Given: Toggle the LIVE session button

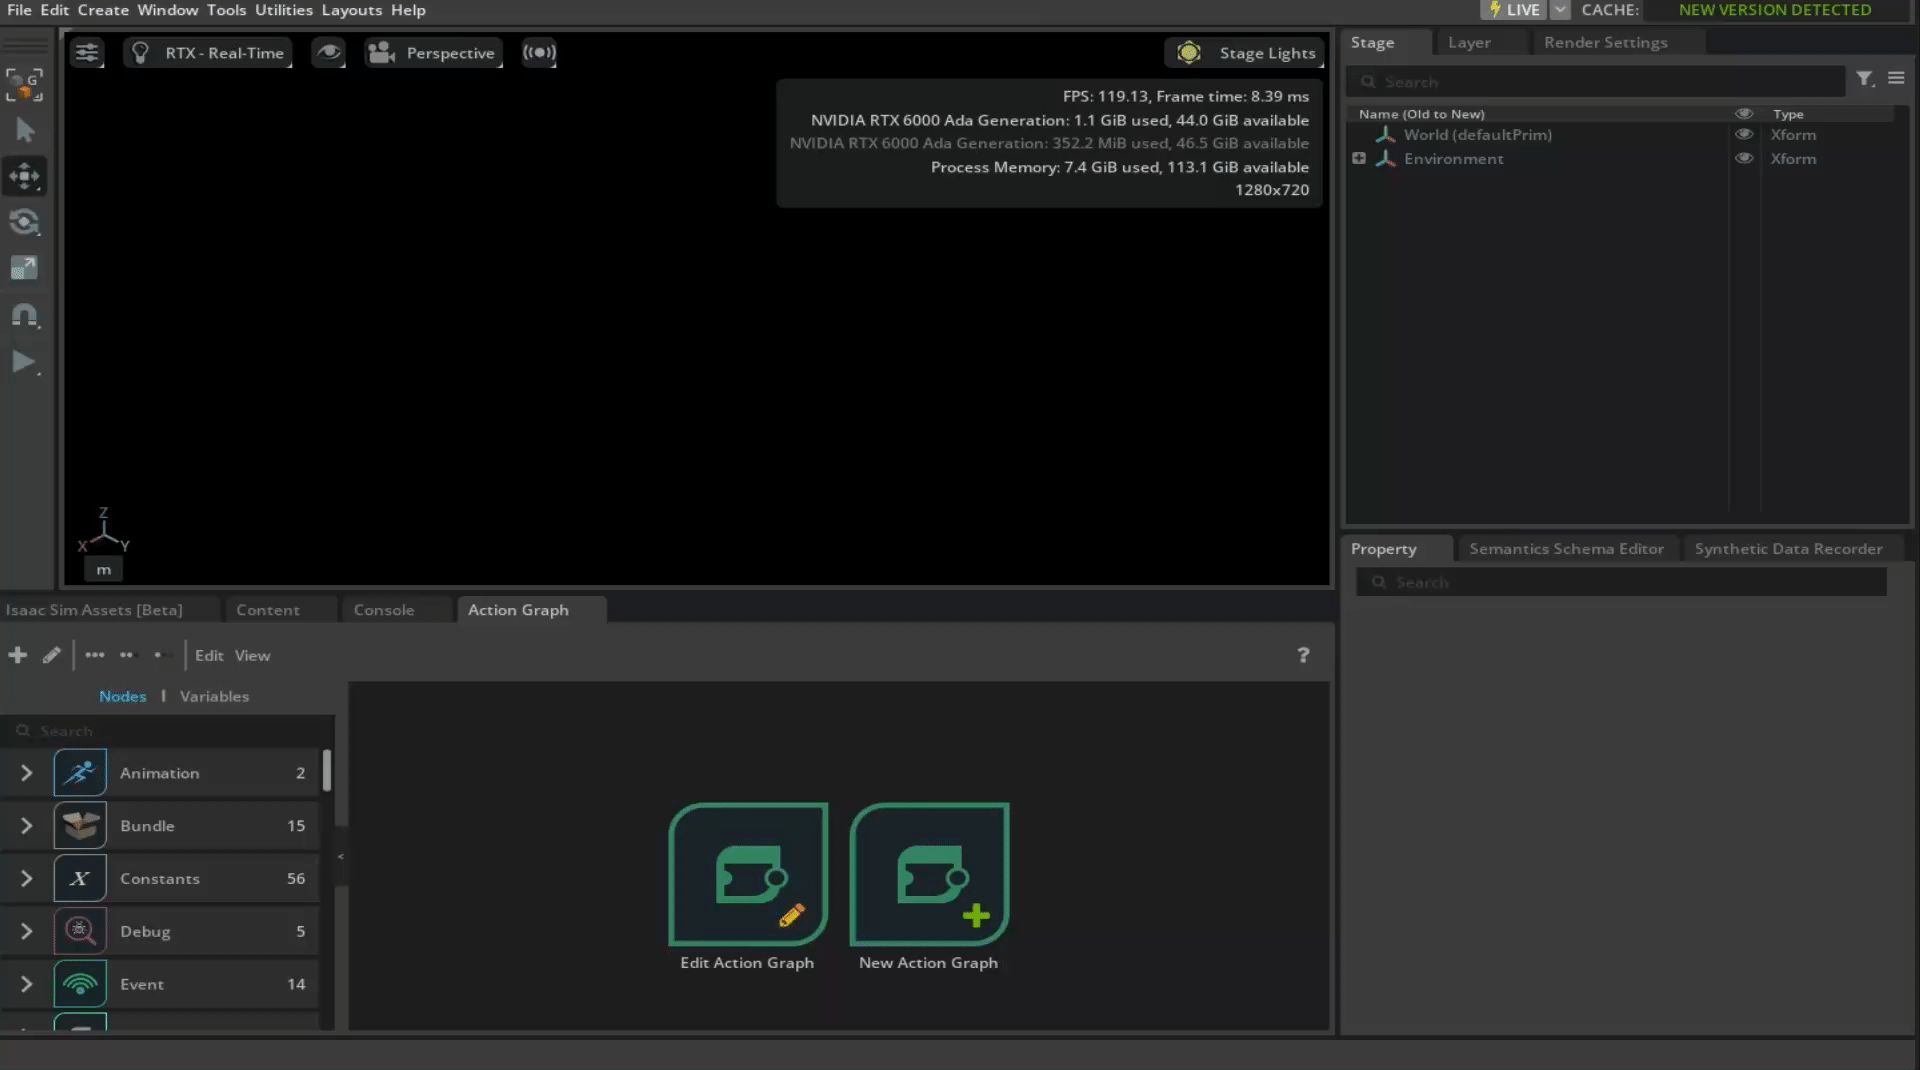Looking at the screenshot, I should click(1514, 10).
